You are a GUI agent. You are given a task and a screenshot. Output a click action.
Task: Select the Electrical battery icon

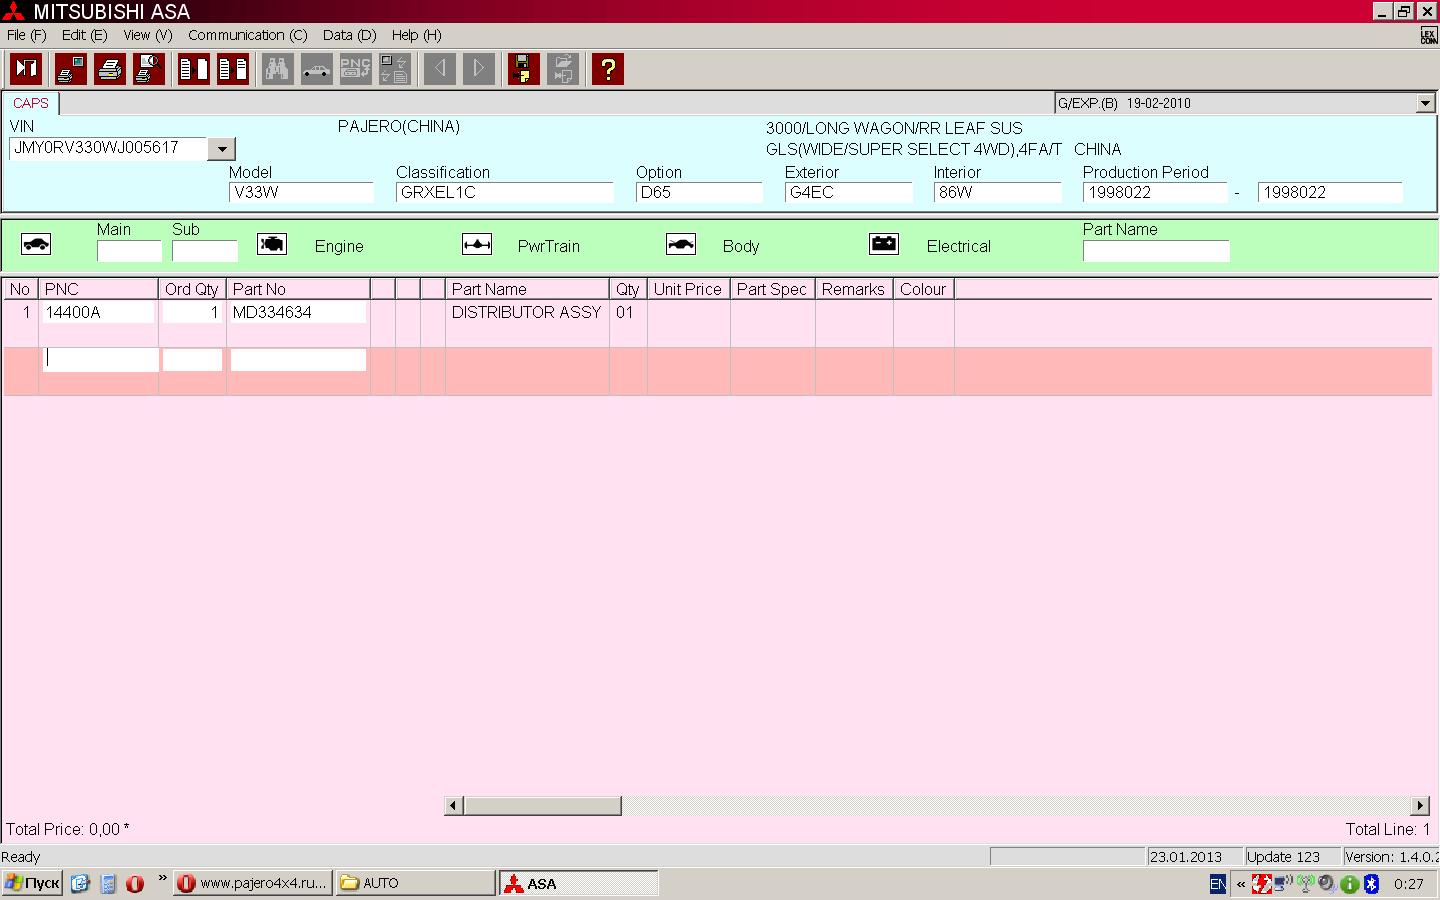[x=884, y=245]
